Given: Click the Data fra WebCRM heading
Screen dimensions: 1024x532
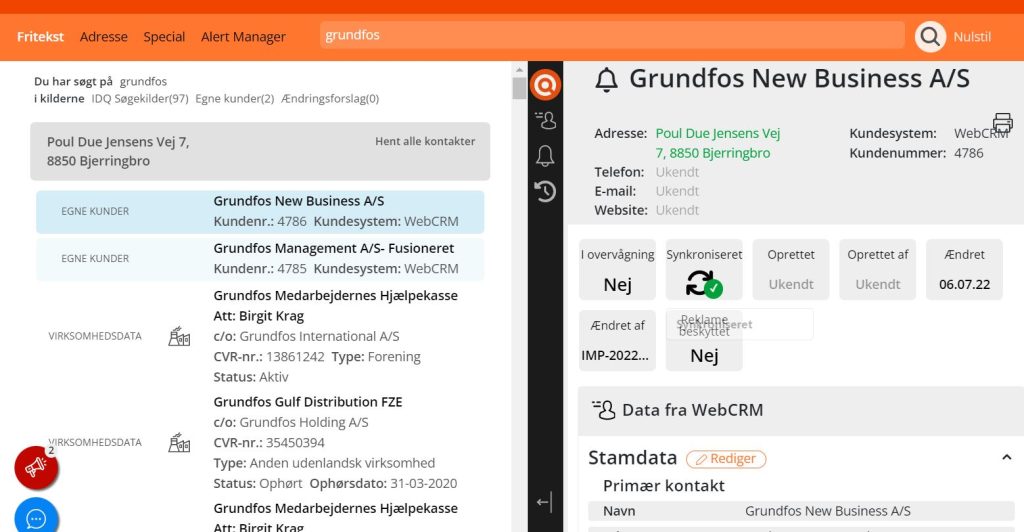Looking at the screenshot, I should coord(692,410).
